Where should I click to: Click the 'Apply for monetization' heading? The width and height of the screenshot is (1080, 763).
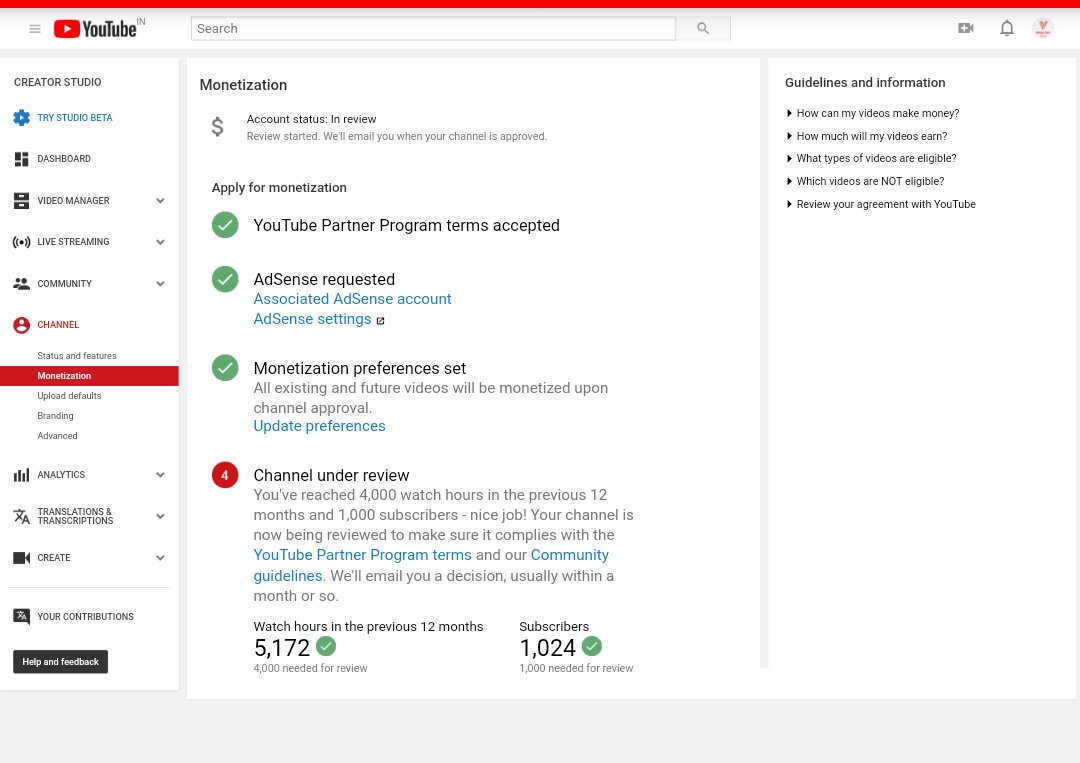(x=279, y=188)
